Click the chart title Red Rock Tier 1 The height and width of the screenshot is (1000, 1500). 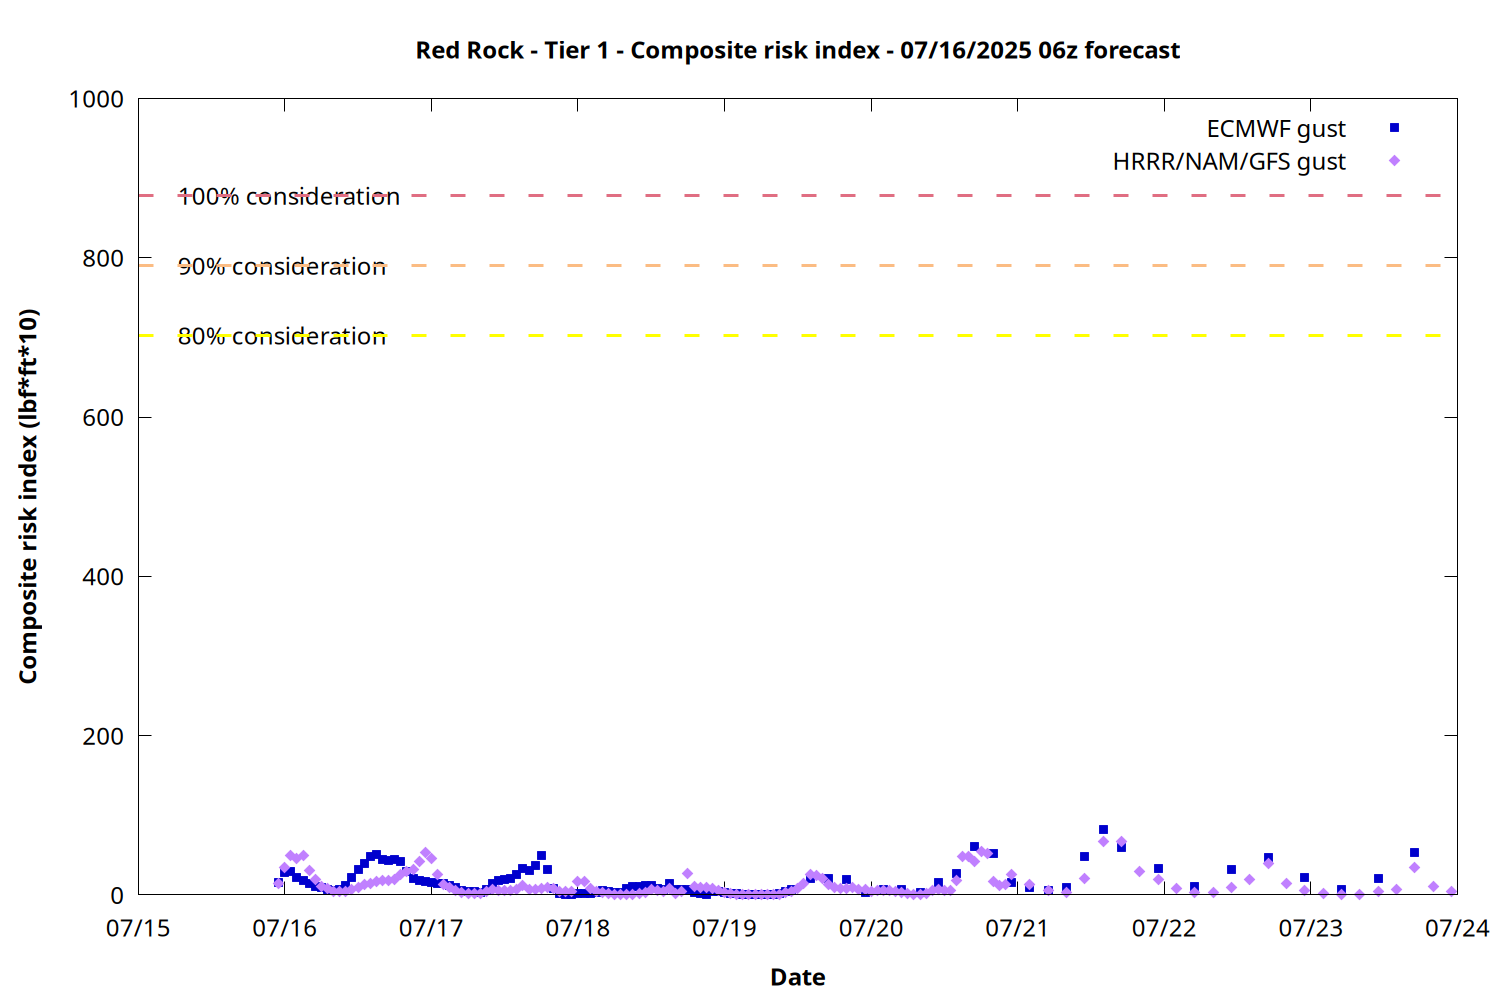[x=798, y=50]
